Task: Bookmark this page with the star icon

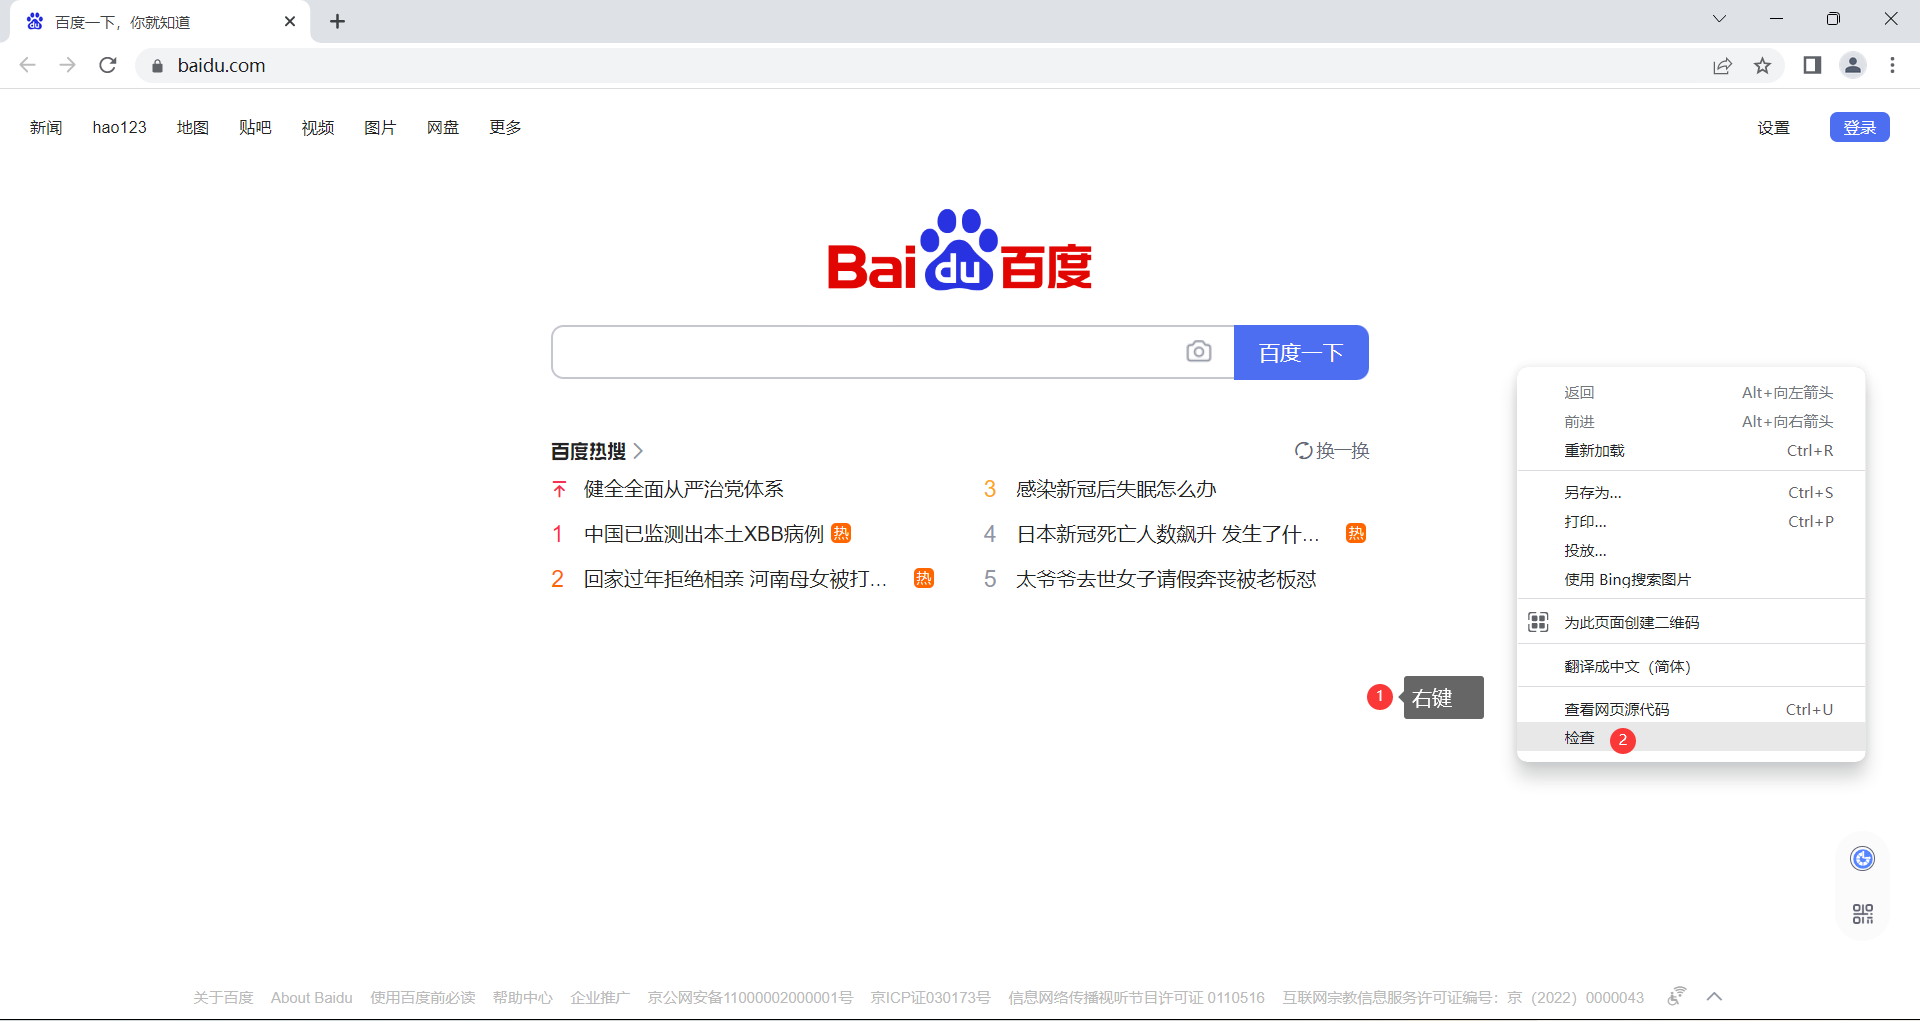Action: (x=1762, y=66)
